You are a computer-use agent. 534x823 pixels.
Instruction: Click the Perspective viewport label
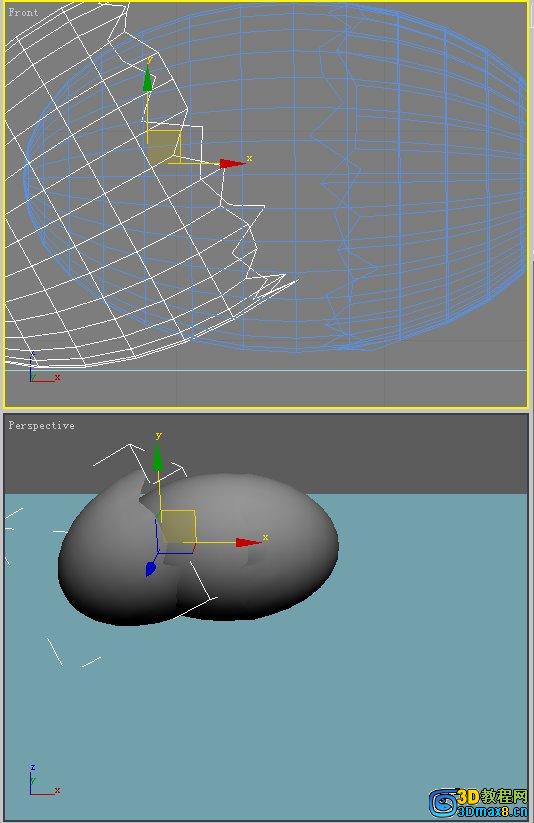tap(41, 426)
